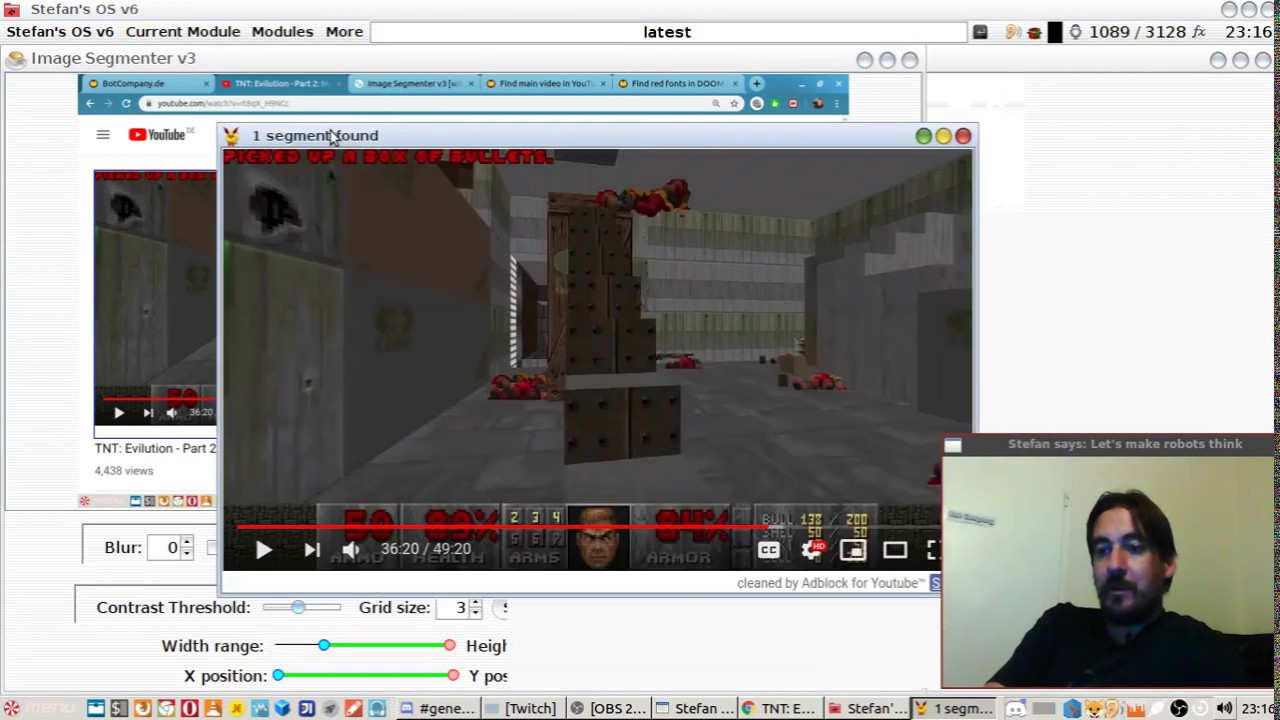Click the Width range lower slider handle
Viewport: 1280px width, 720px height.
click(324, 646)
